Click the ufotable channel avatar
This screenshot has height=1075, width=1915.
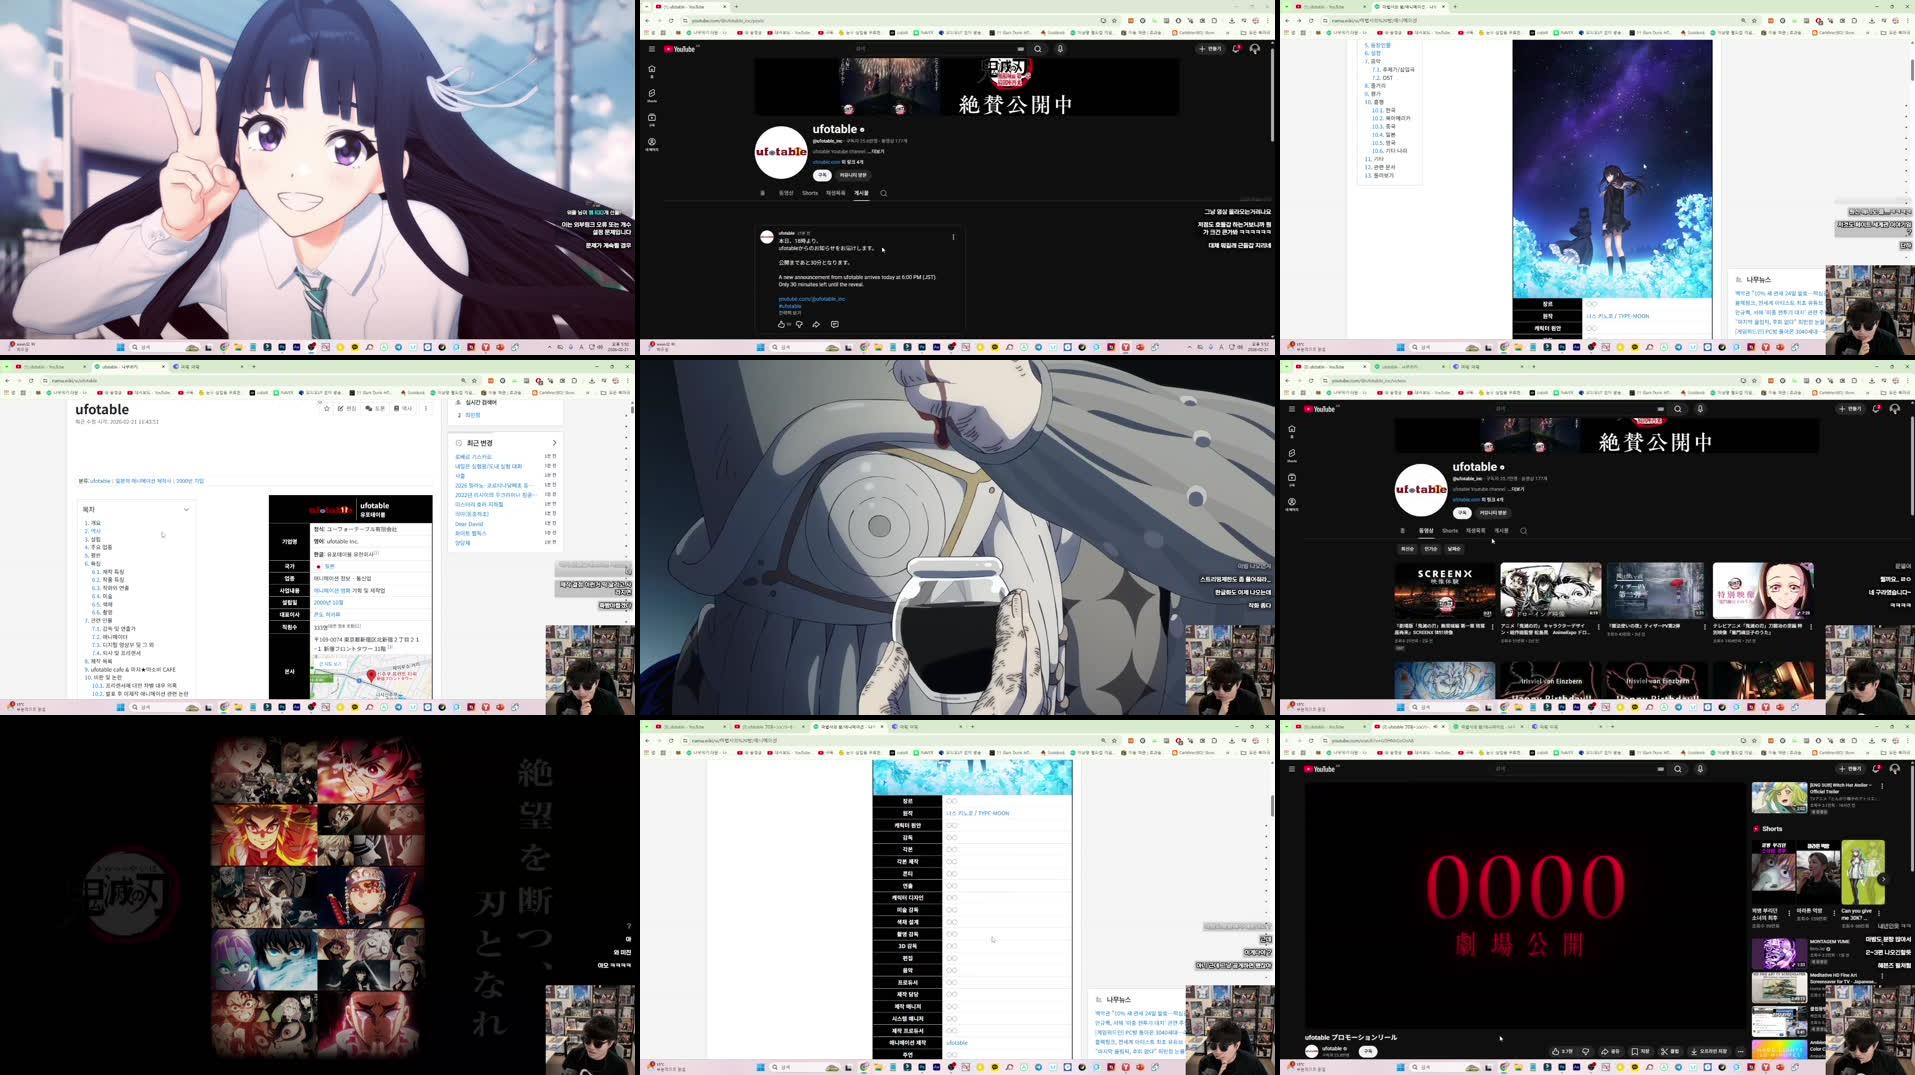tap(780, 152)
